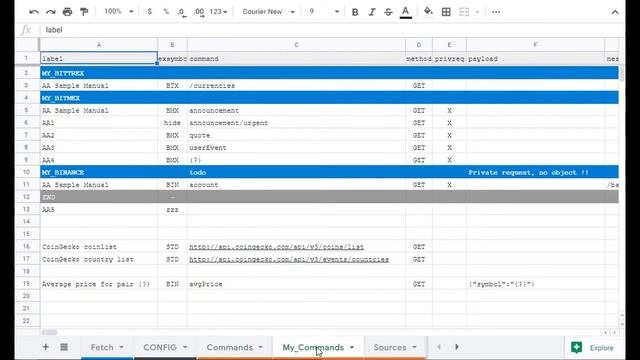Open the Fetch tab options arrow

click(x=122, y=347)
